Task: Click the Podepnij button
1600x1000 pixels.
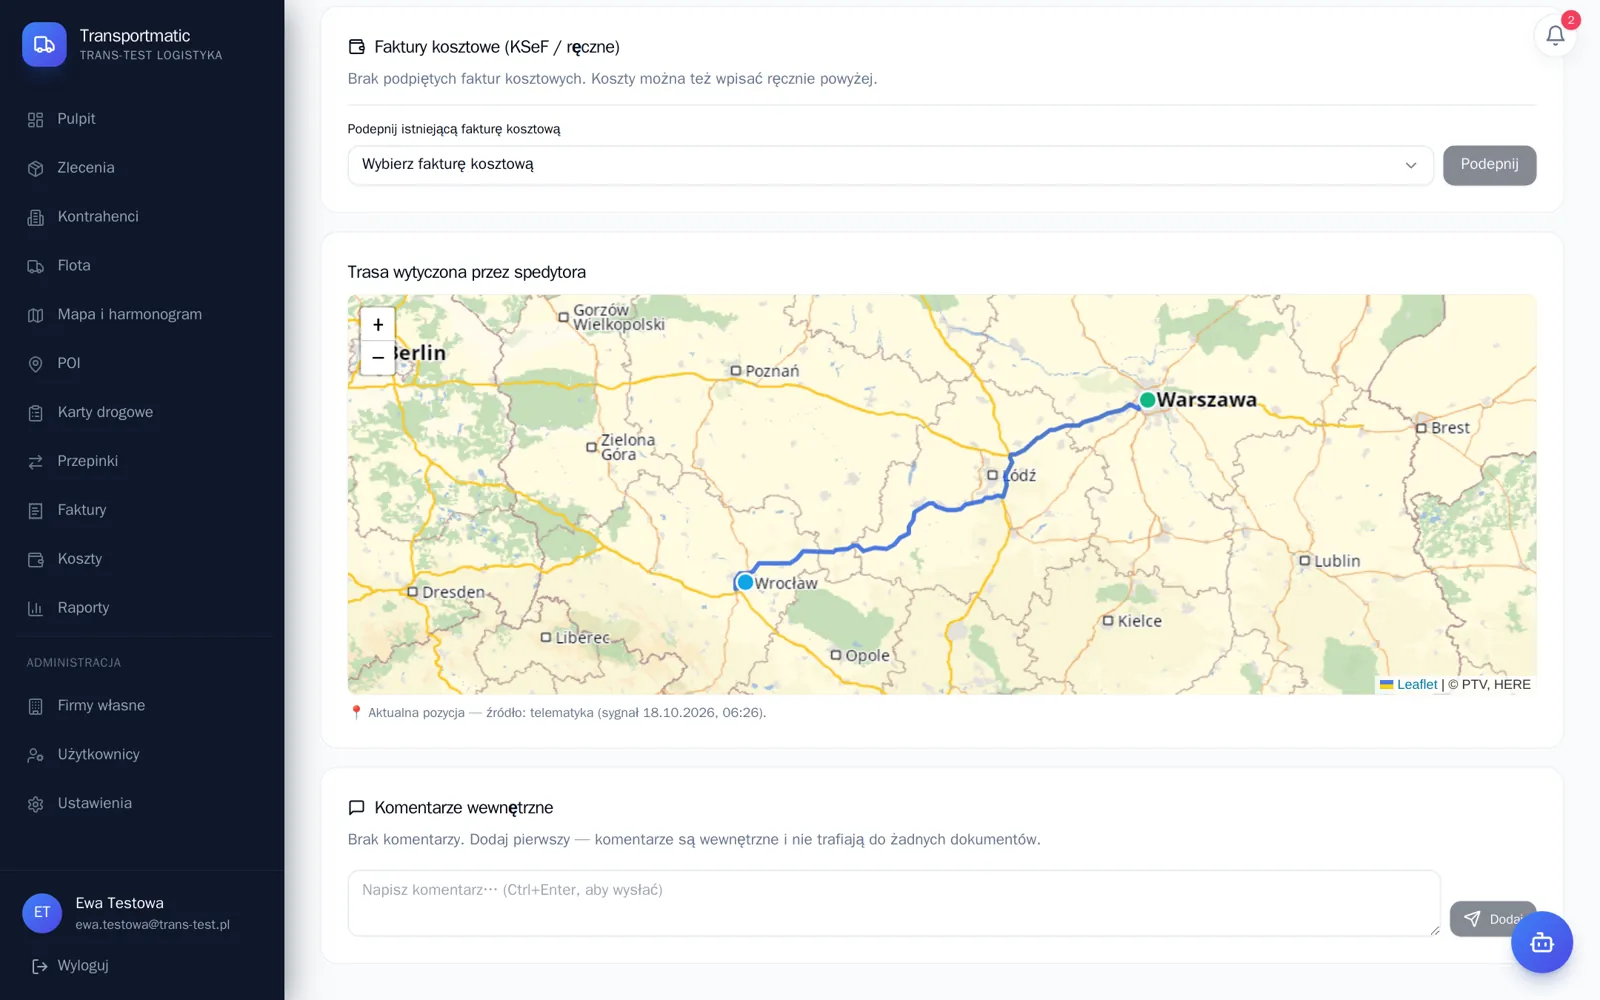Action: (1489, 165)
